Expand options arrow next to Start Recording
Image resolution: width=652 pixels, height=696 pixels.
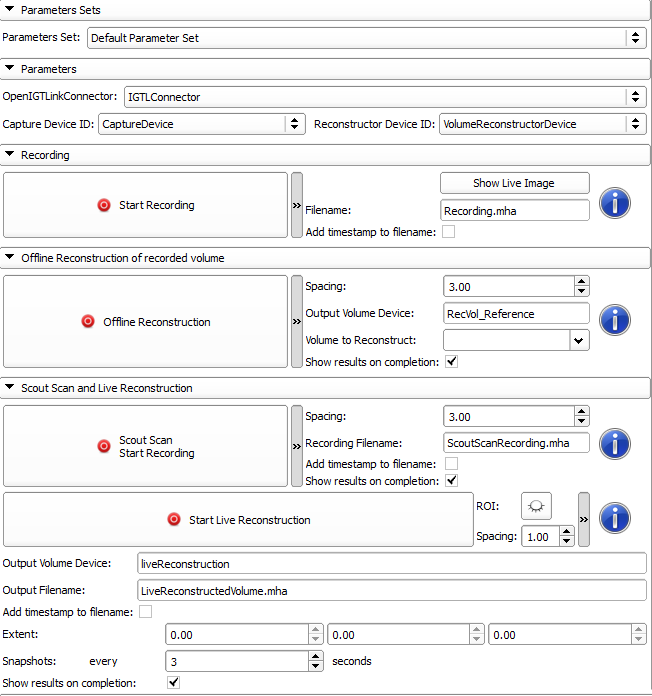296,205
